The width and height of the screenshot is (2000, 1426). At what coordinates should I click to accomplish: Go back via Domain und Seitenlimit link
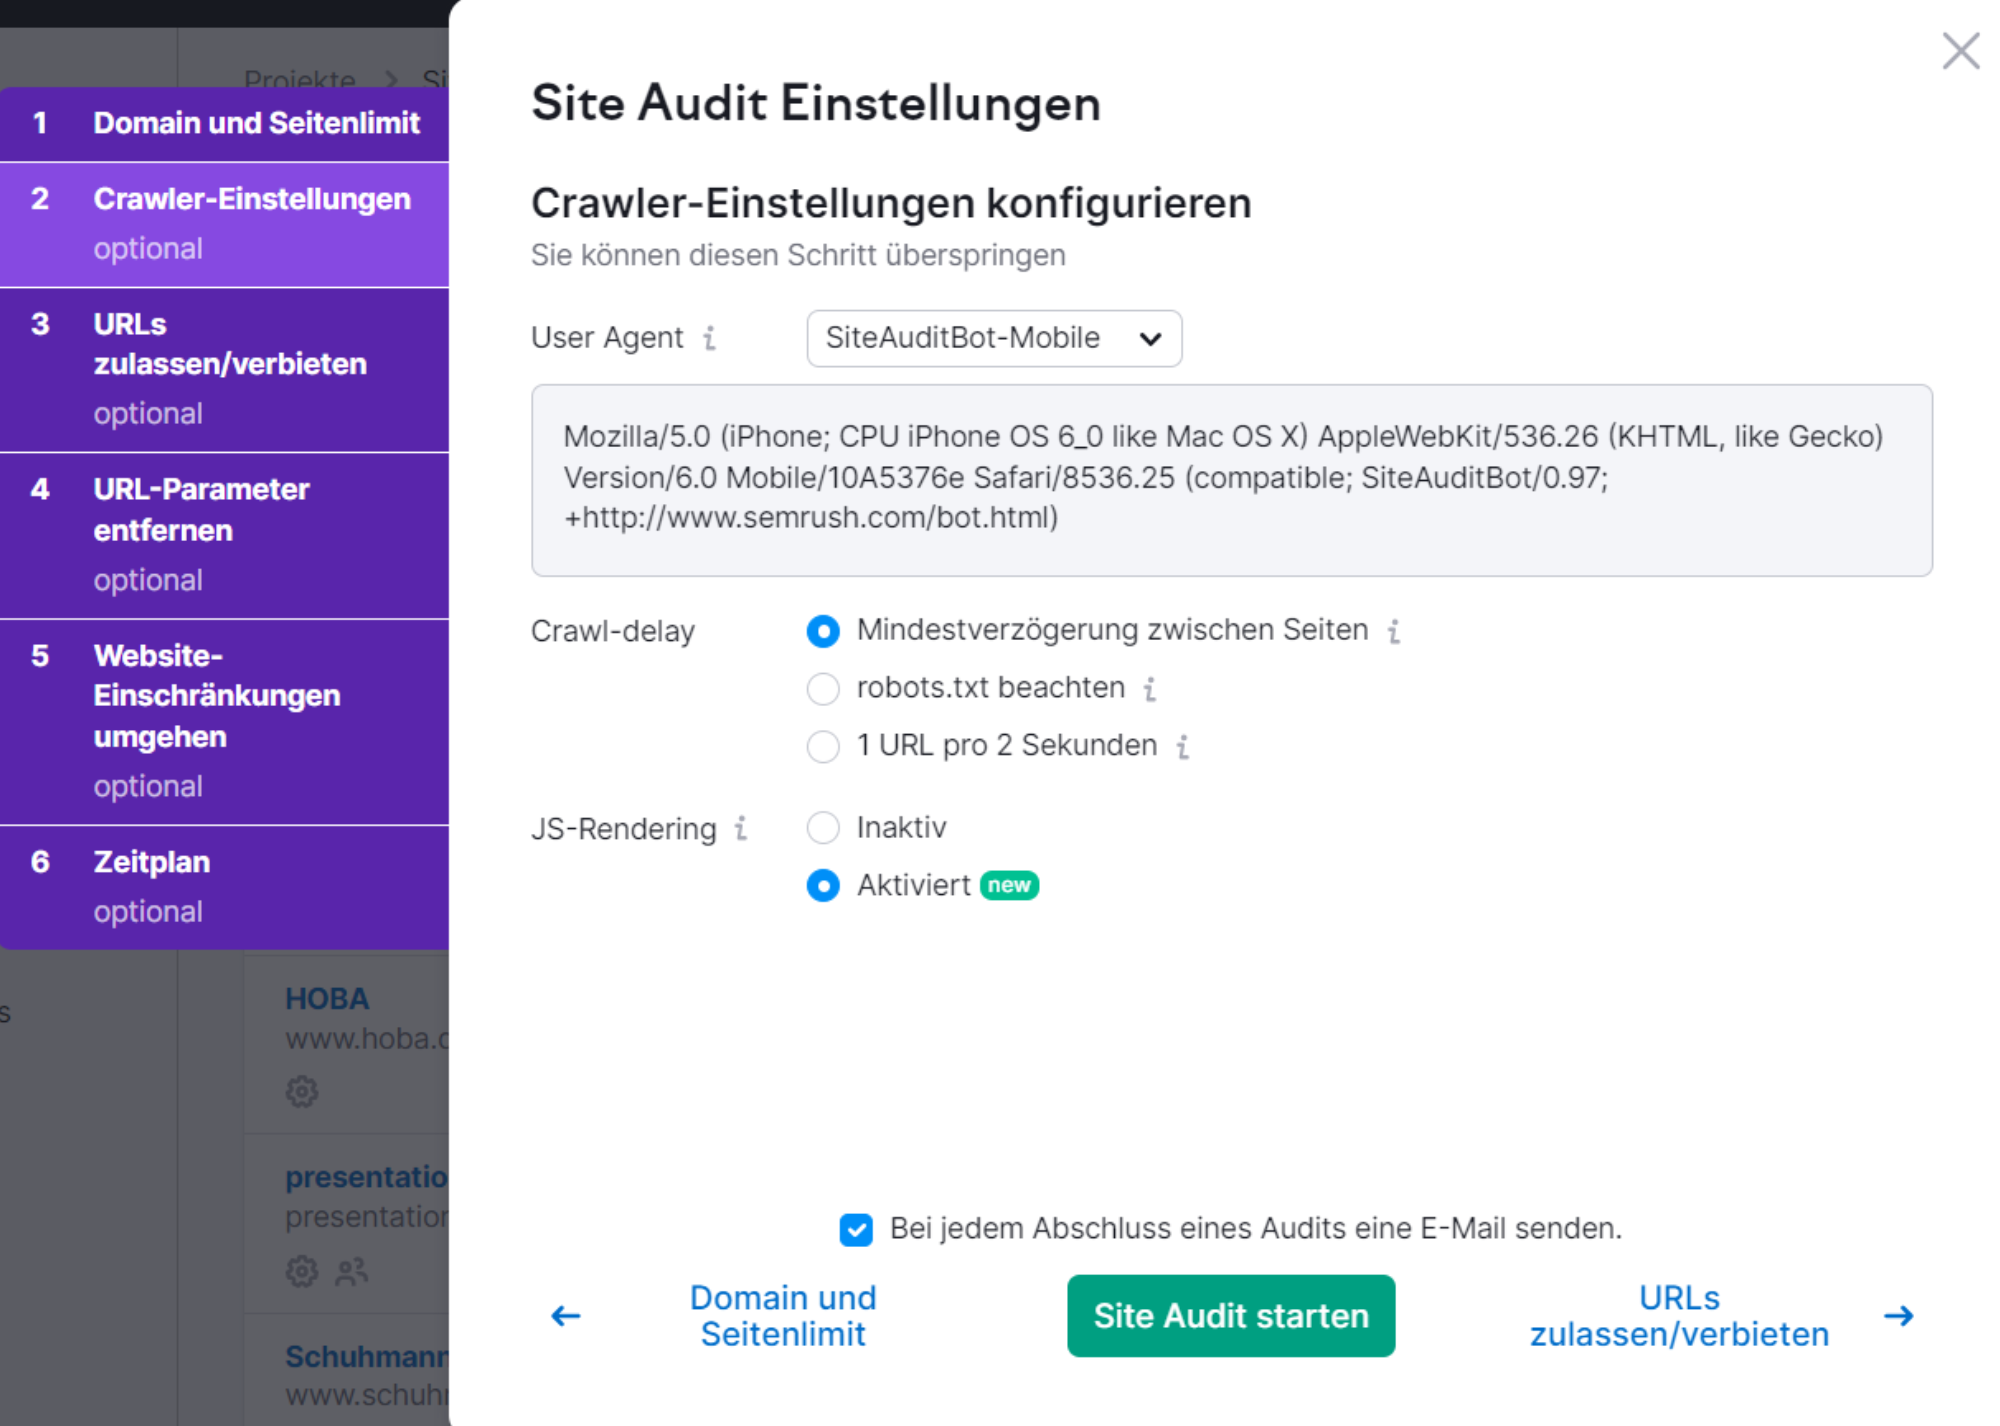click(x=783, y=1316)
